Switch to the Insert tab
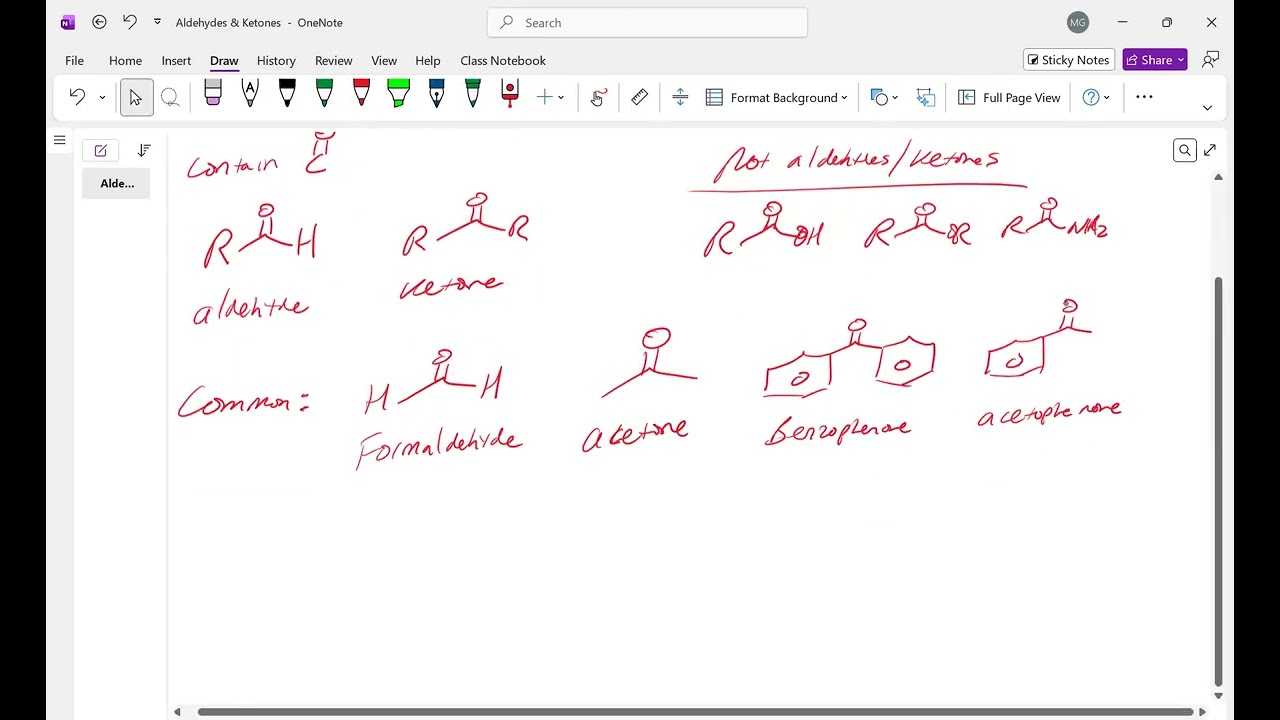This screenshot has height=720, width=1280. click(176, 60)
